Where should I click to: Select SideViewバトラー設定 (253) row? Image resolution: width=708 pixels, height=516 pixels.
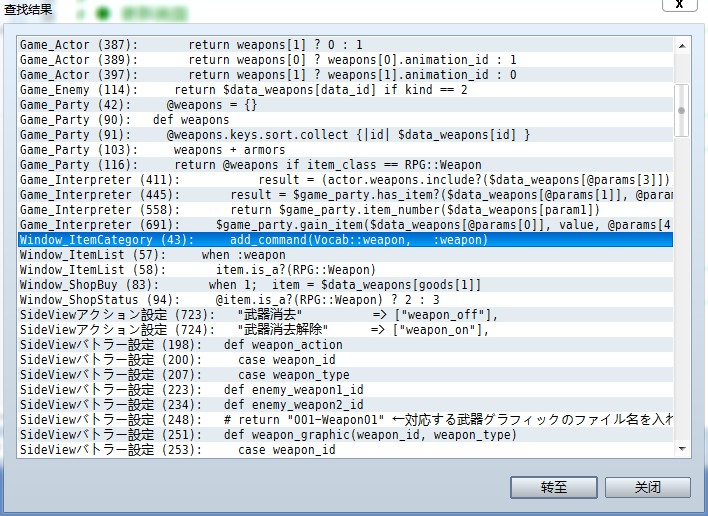pos(345,449)
